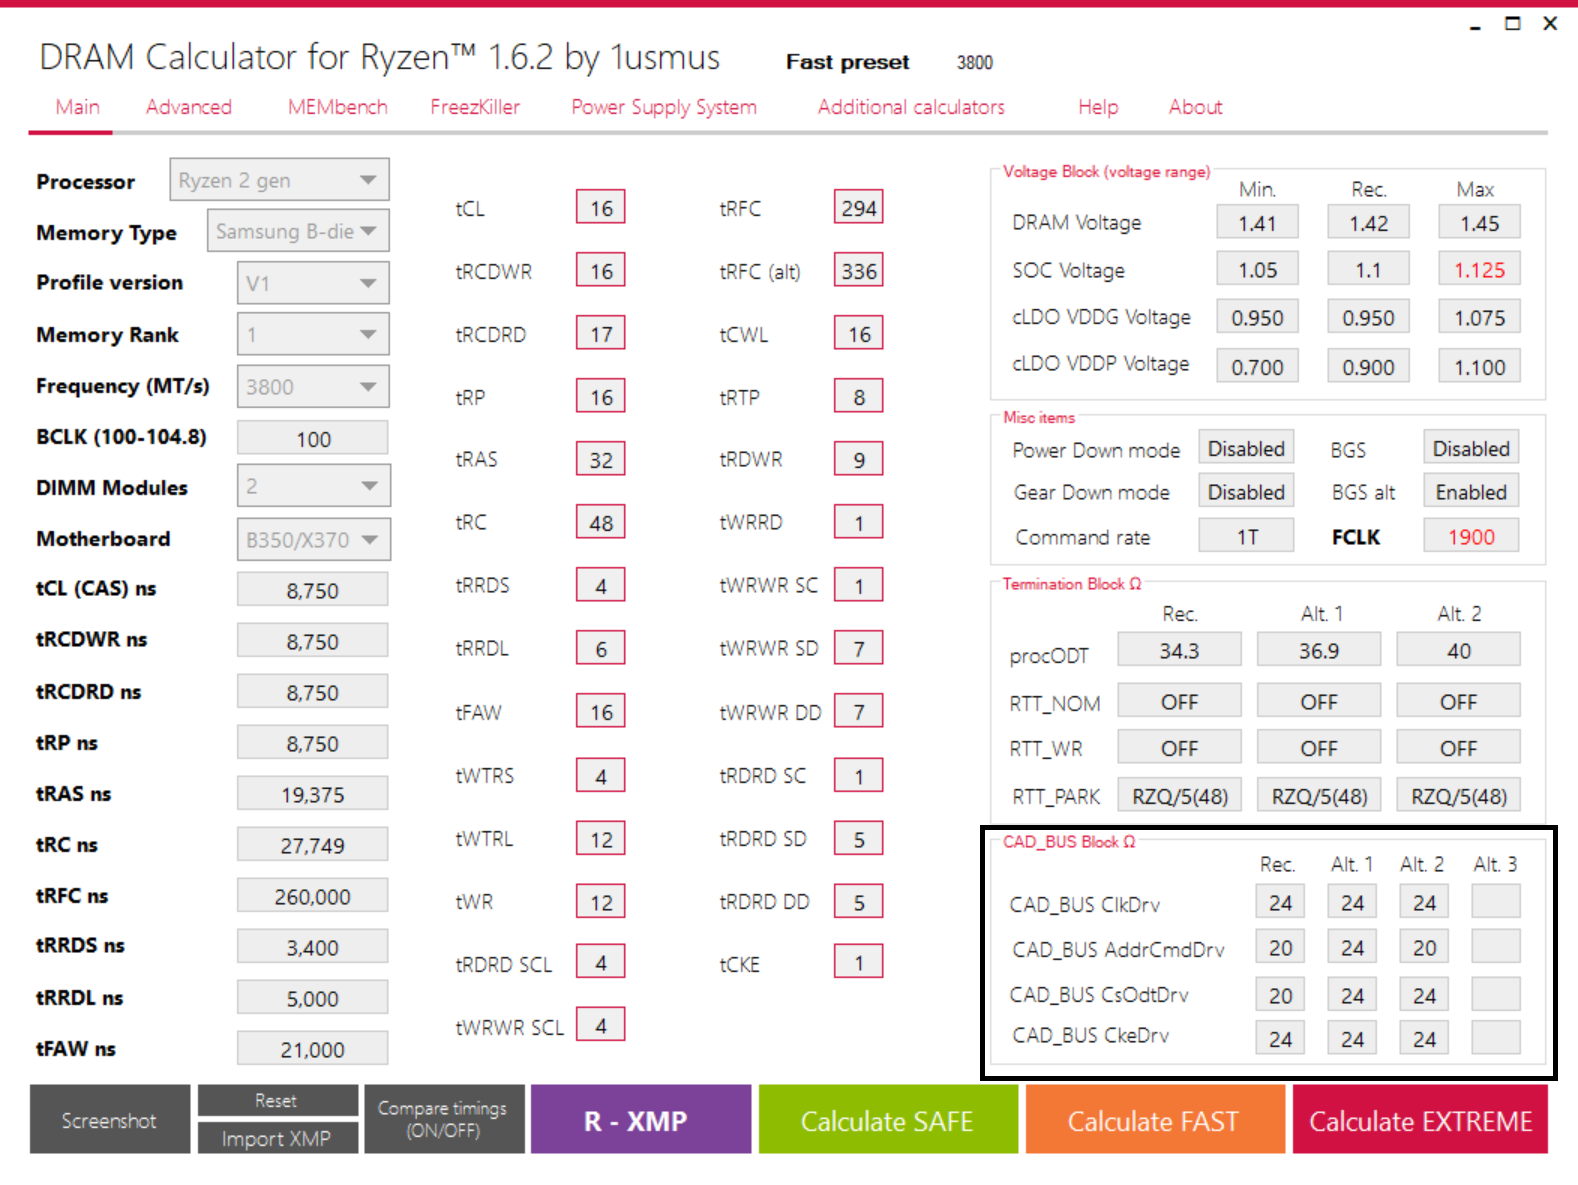1578x1185 pixels.
Task: Open Power Supply System tab
Action: pos(664,107)
